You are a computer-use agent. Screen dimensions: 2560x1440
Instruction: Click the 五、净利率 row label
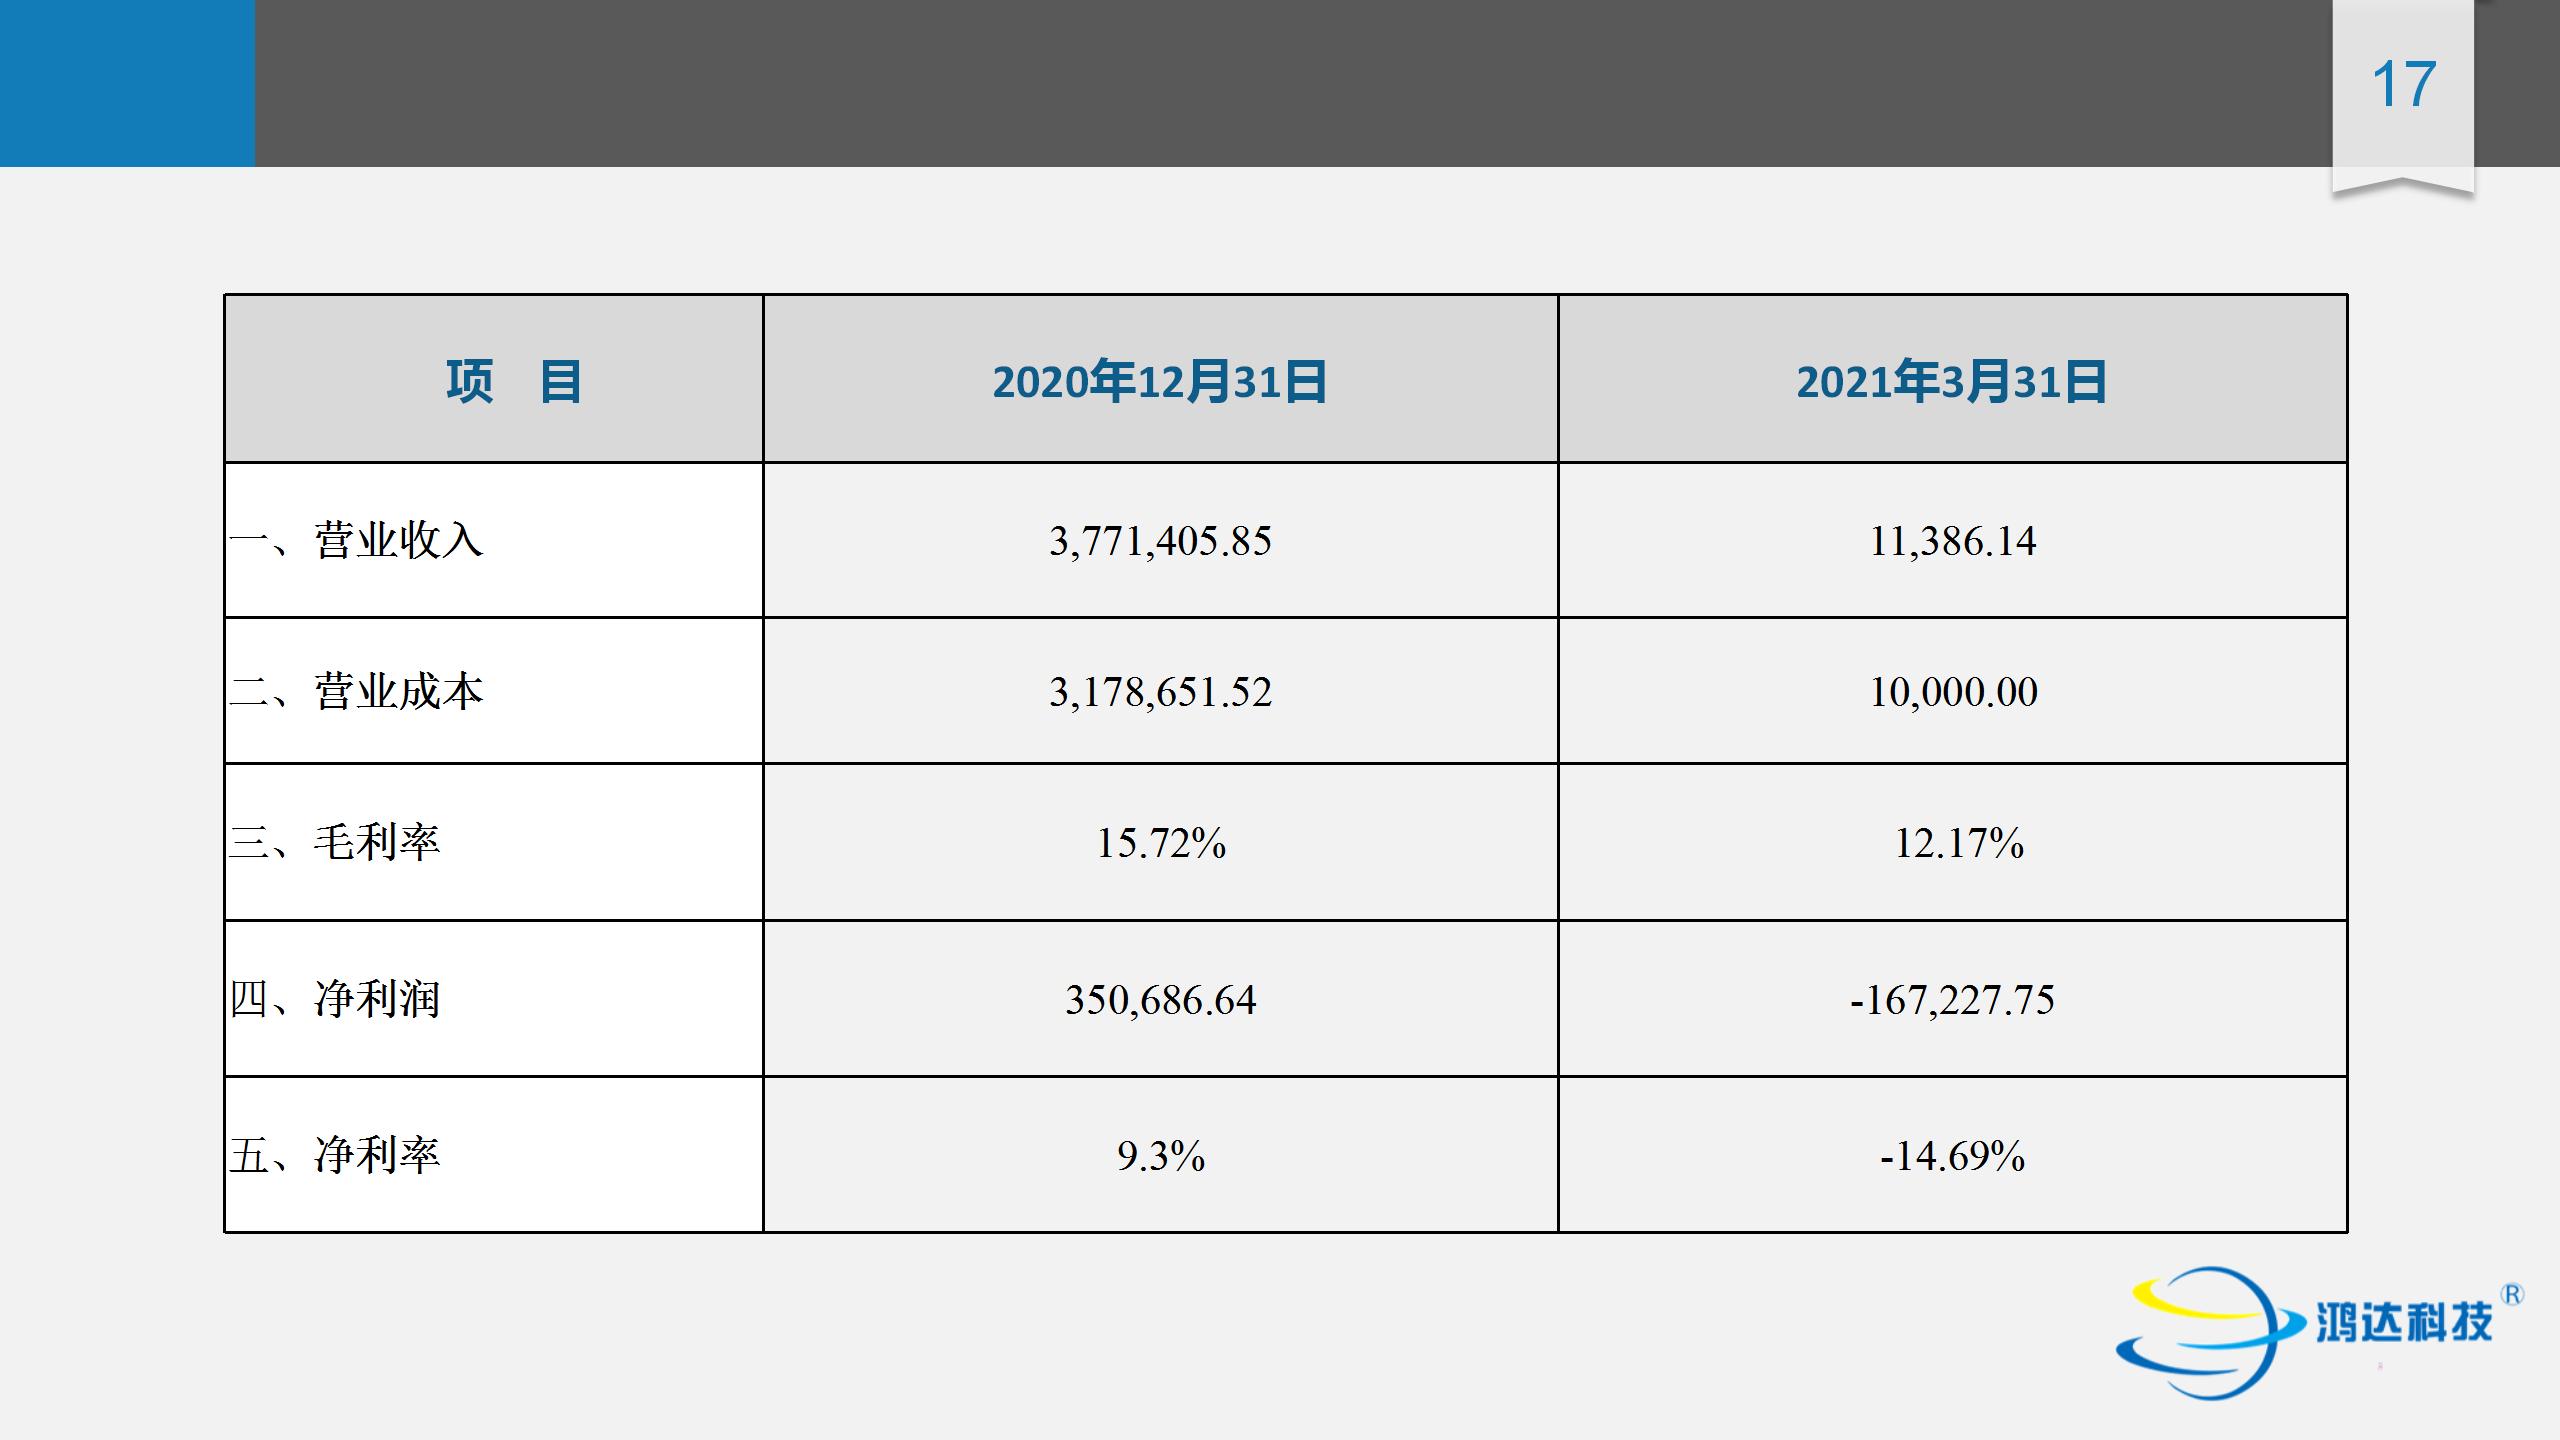point(335,1155)
